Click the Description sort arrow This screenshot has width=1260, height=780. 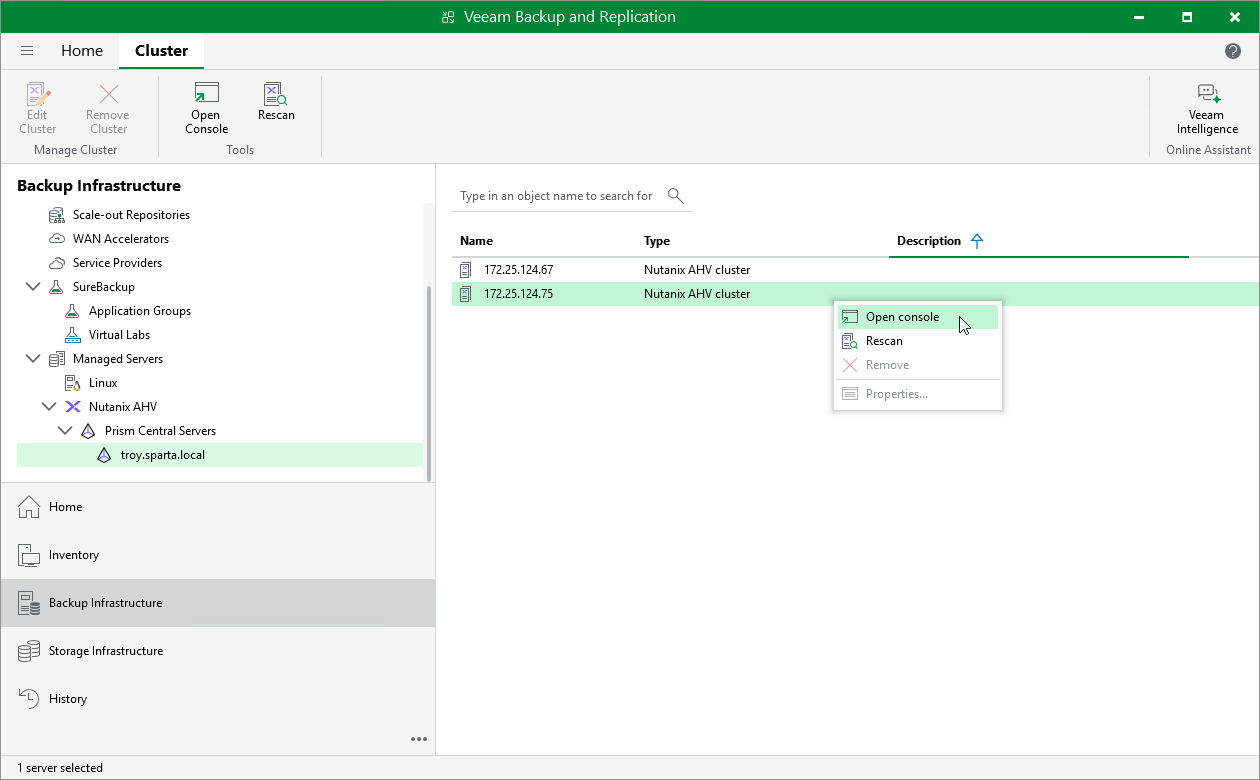977,241
